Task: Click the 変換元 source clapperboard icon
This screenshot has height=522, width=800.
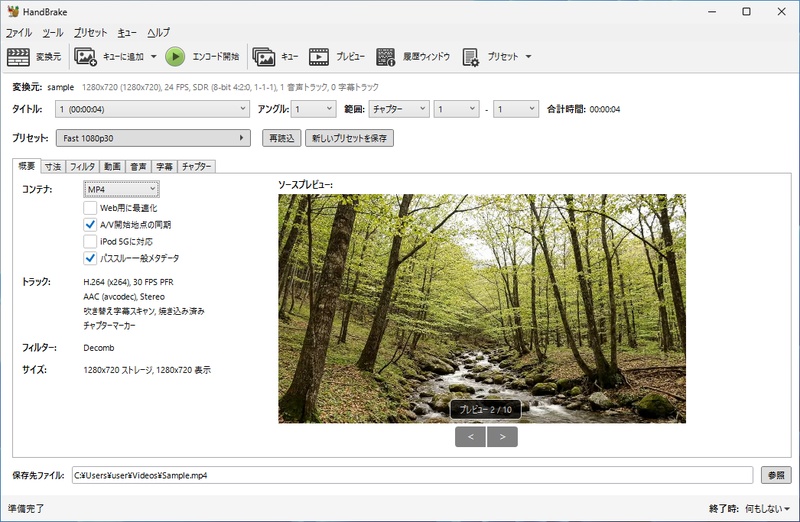Action: (x=18, y=57)
